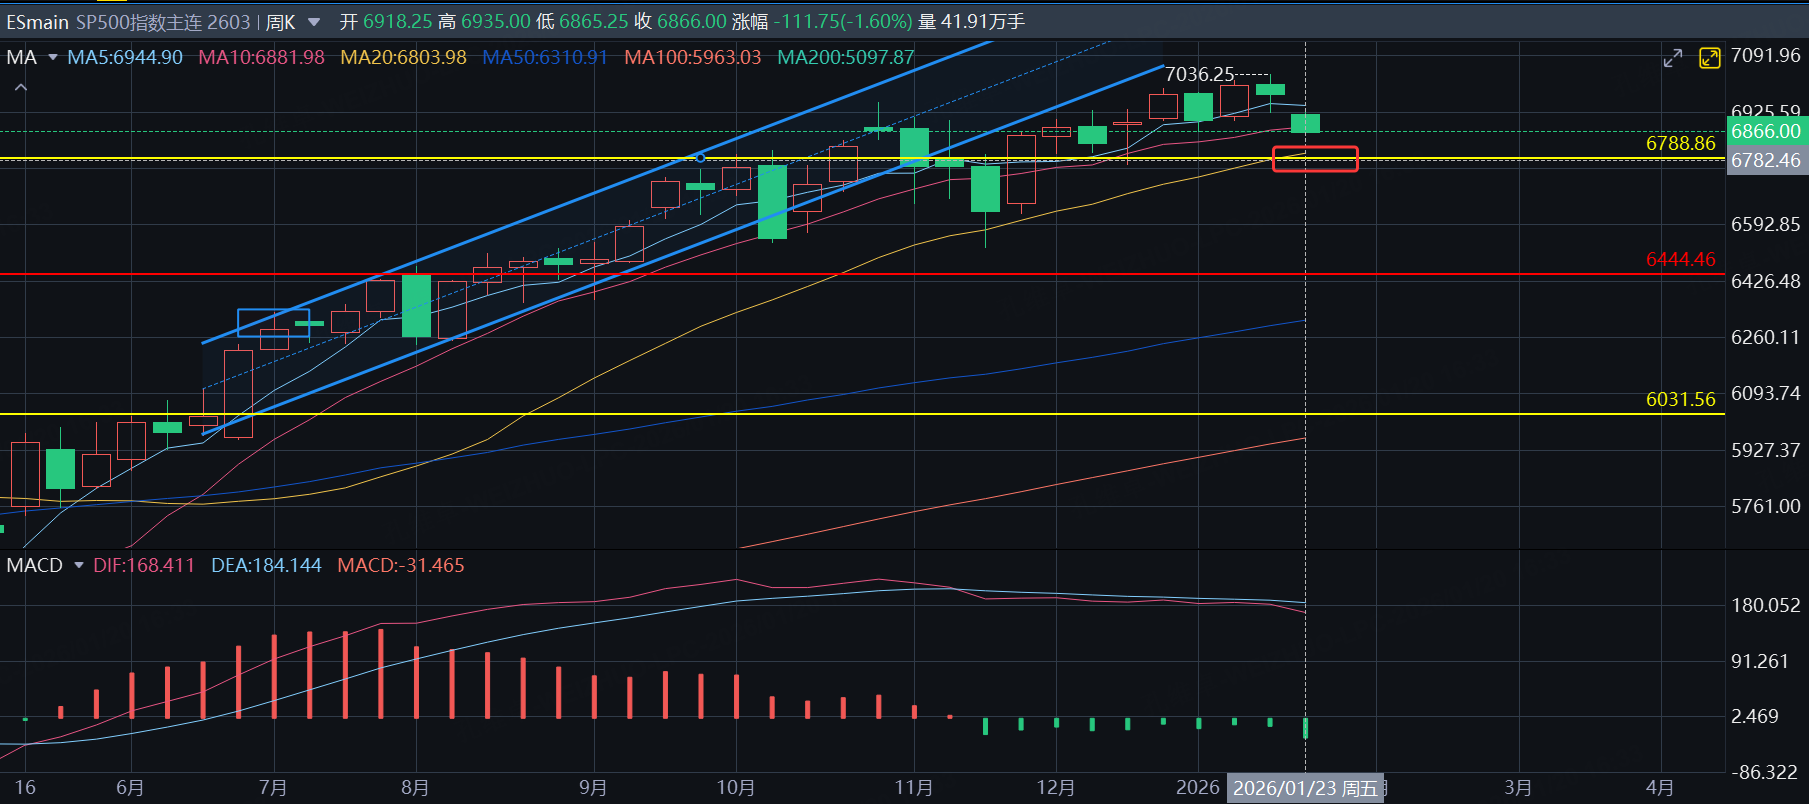Screen dimensions: 1809x804
Task: Click the -86.322 MACD axis label
Action: 1766,772
